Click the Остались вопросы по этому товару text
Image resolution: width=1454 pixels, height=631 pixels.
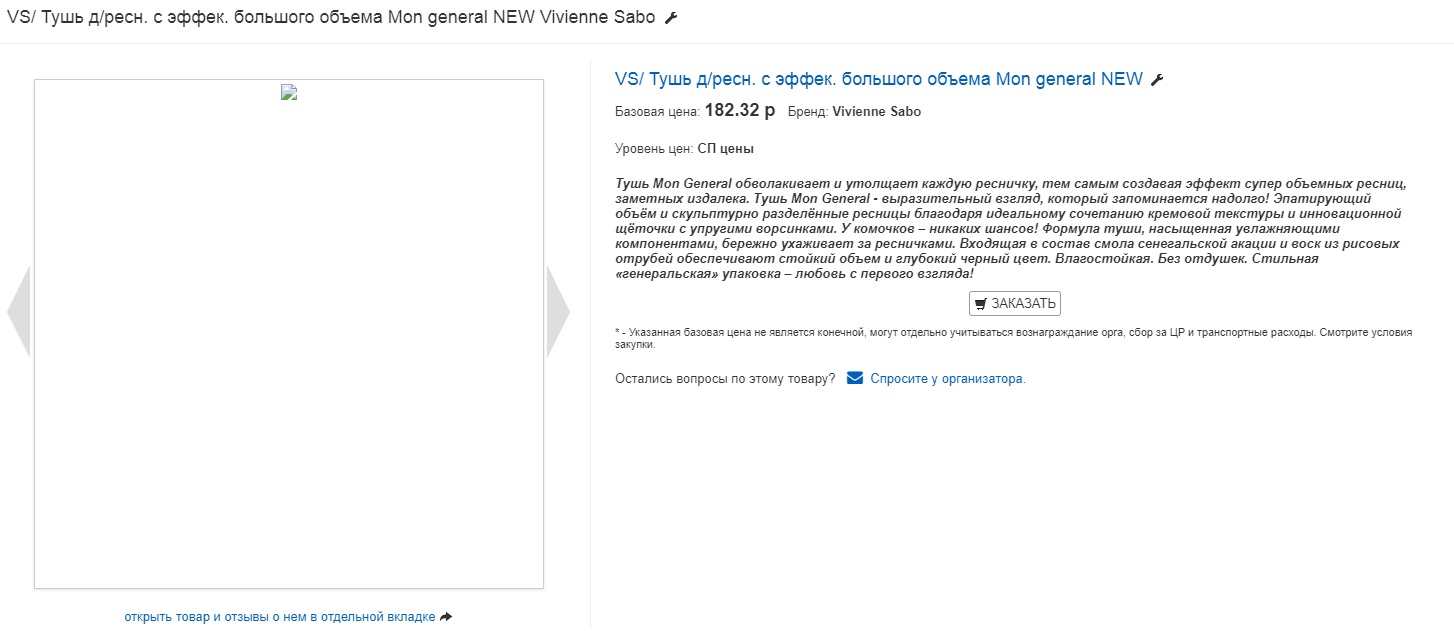pyautogui.click(x=725, y=379)
